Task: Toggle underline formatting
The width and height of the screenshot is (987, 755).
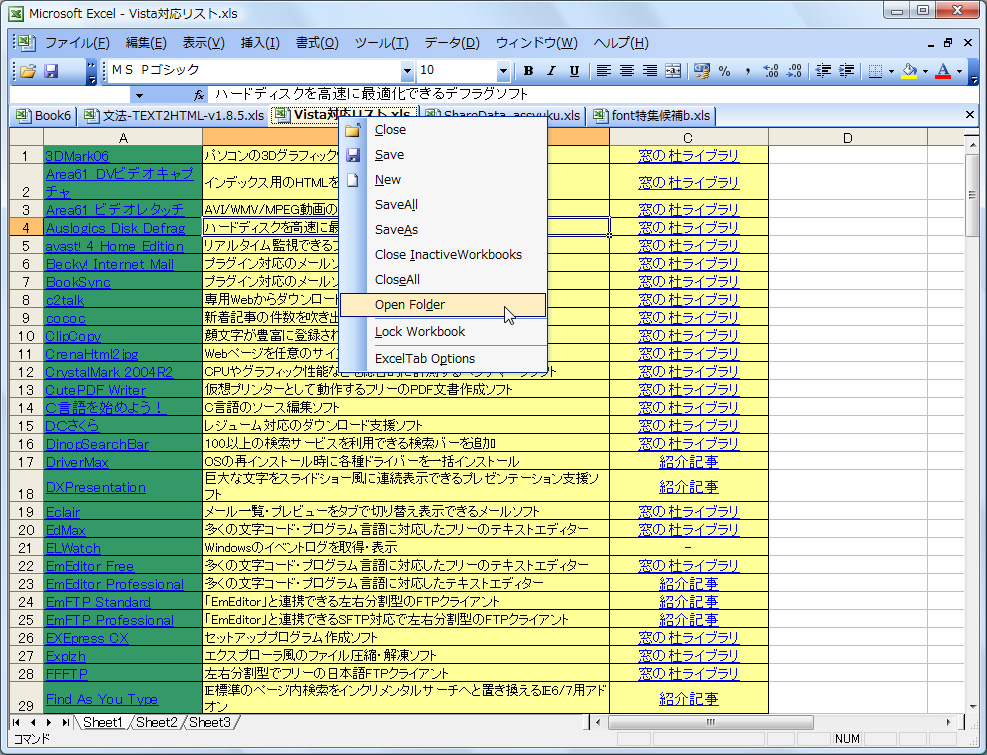Action: pos(574,71)
